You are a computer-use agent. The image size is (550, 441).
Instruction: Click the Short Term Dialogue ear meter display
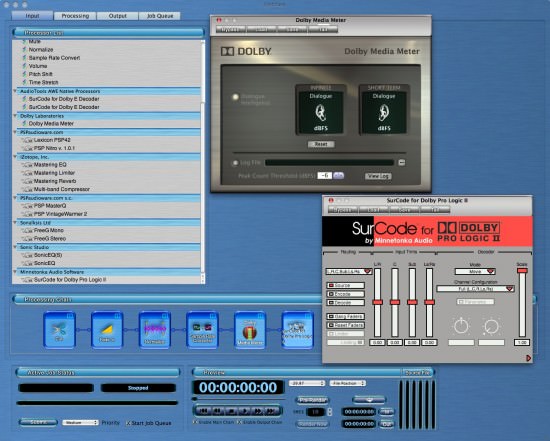[384, 112]
